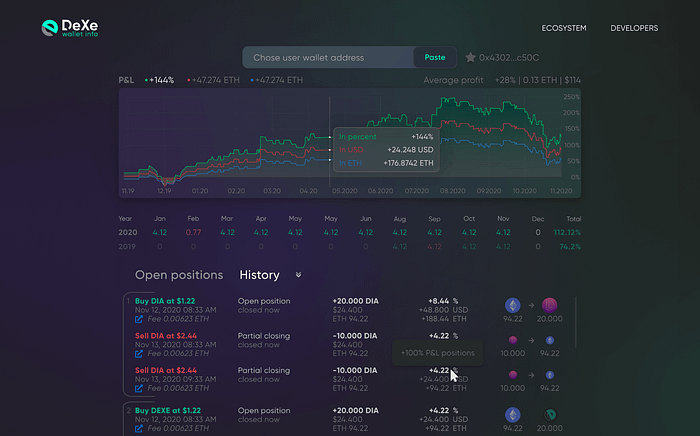The height and width of the screenshot is (436, 700).
Task: Click swap arrow in Buy DIA row
Action: (x=531, y=306)
